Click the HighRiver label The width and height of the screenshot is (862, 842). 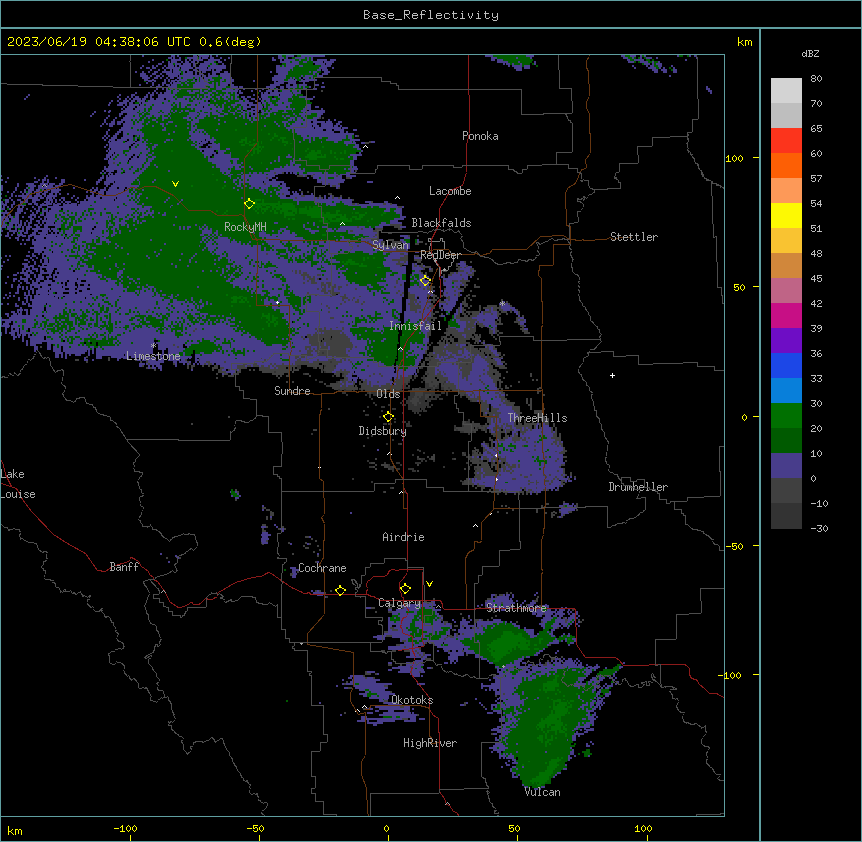tap(430, 743)
